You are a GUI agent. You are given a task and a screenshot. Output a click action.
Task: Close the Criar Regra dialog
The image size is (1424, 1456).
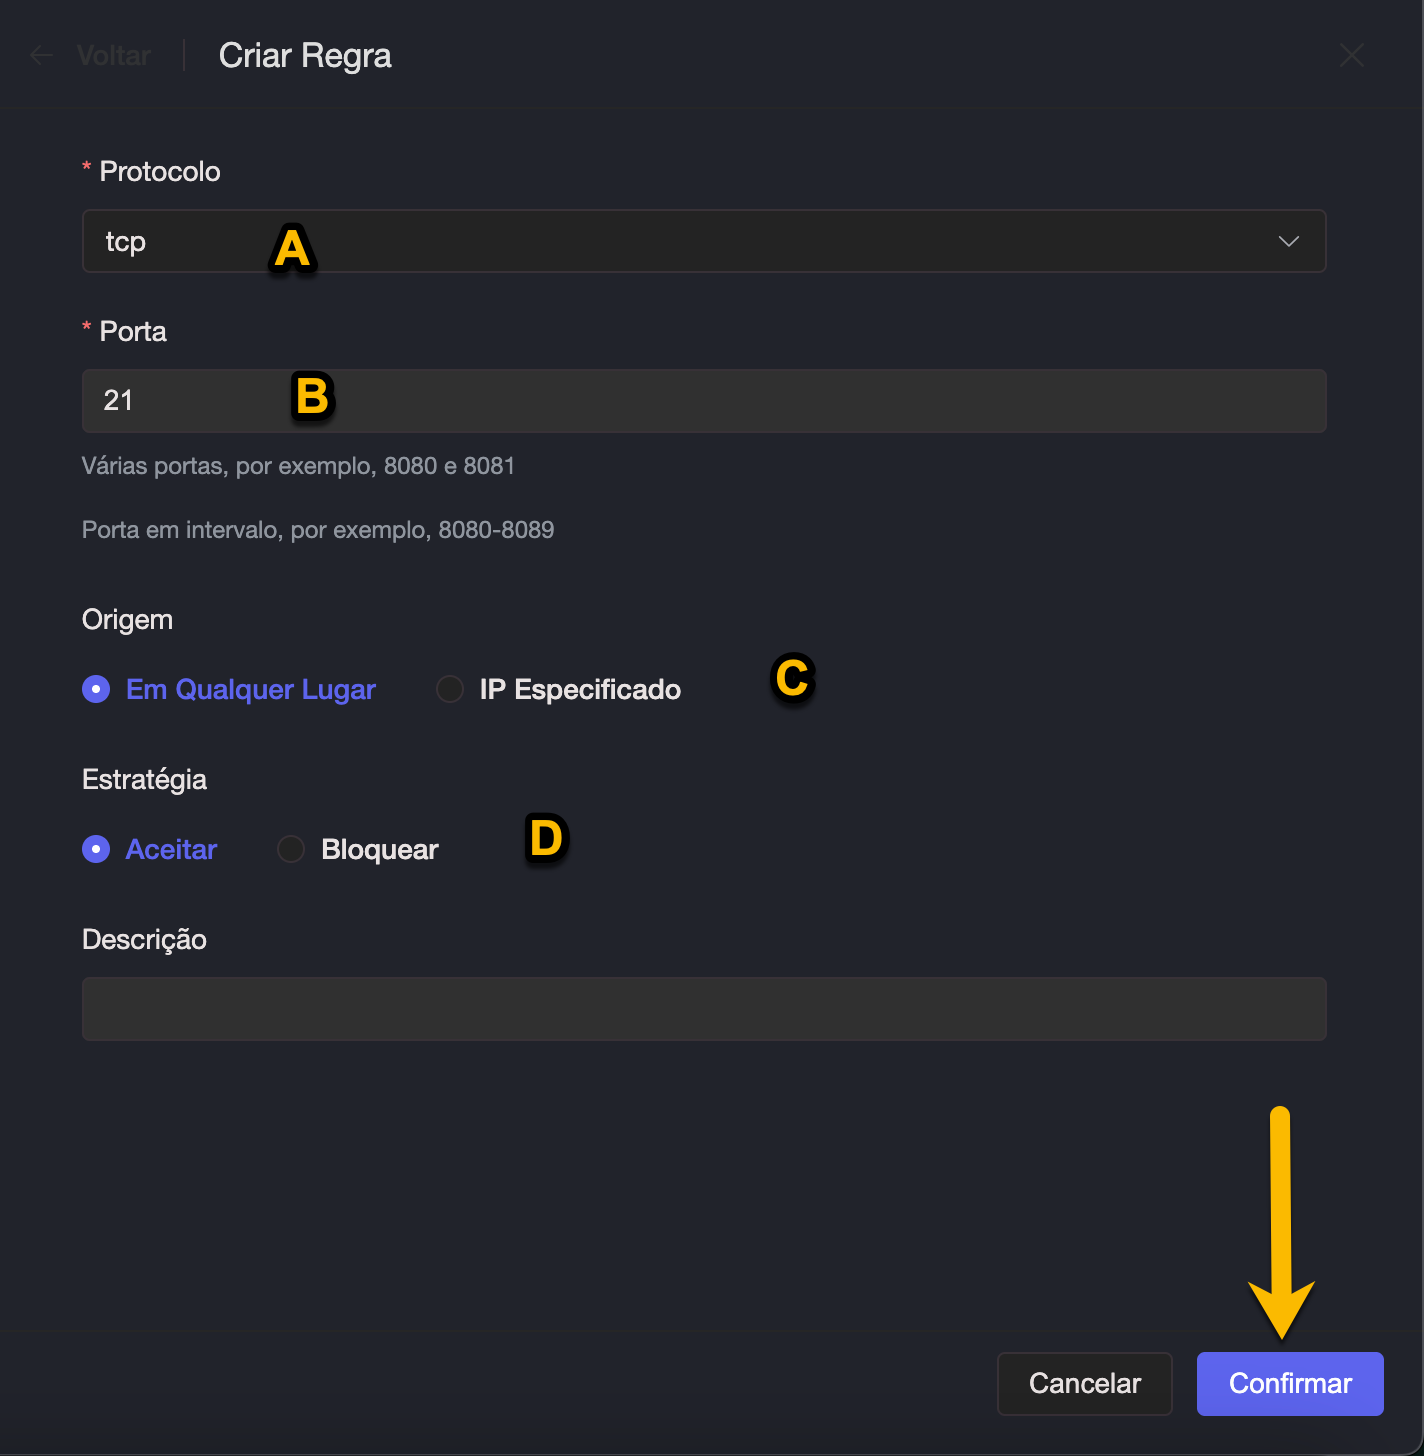(1351, 55)
